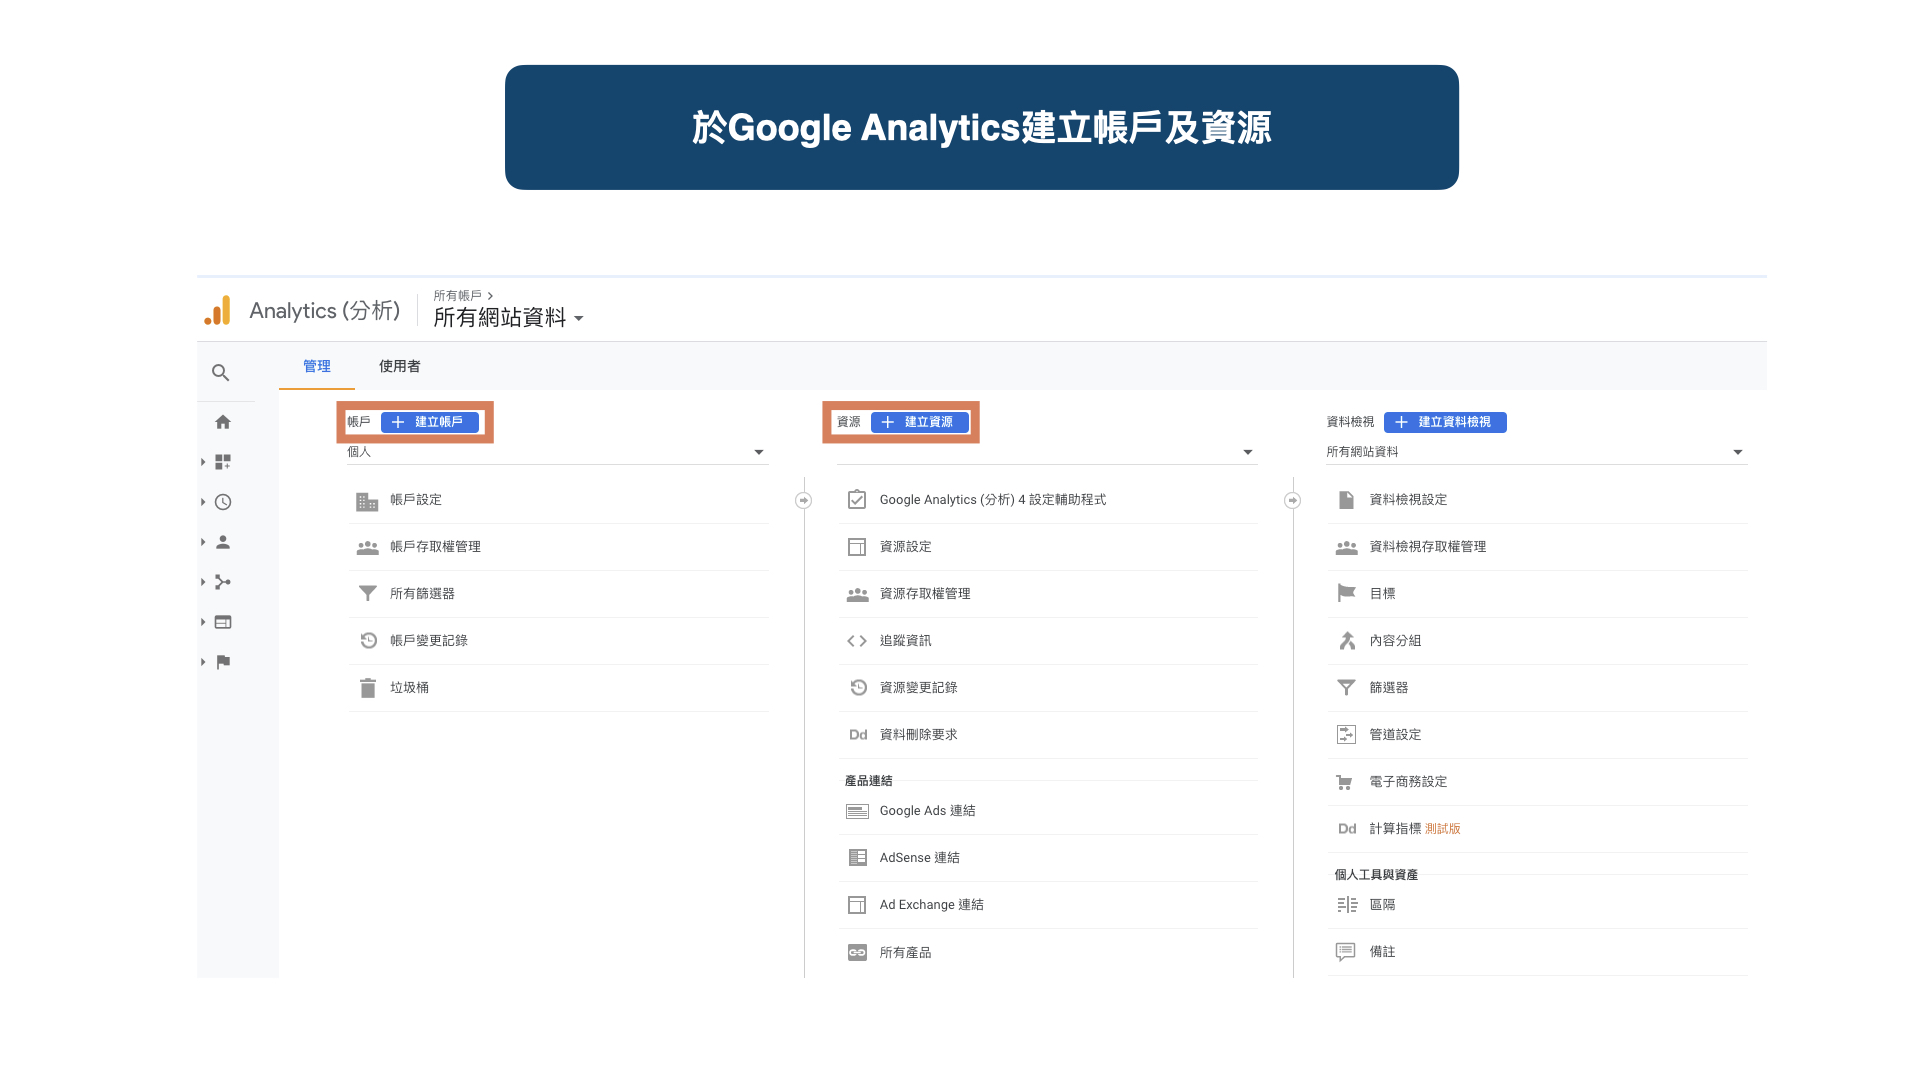Click the 產品連結 section heading

(x=868, y=781)
